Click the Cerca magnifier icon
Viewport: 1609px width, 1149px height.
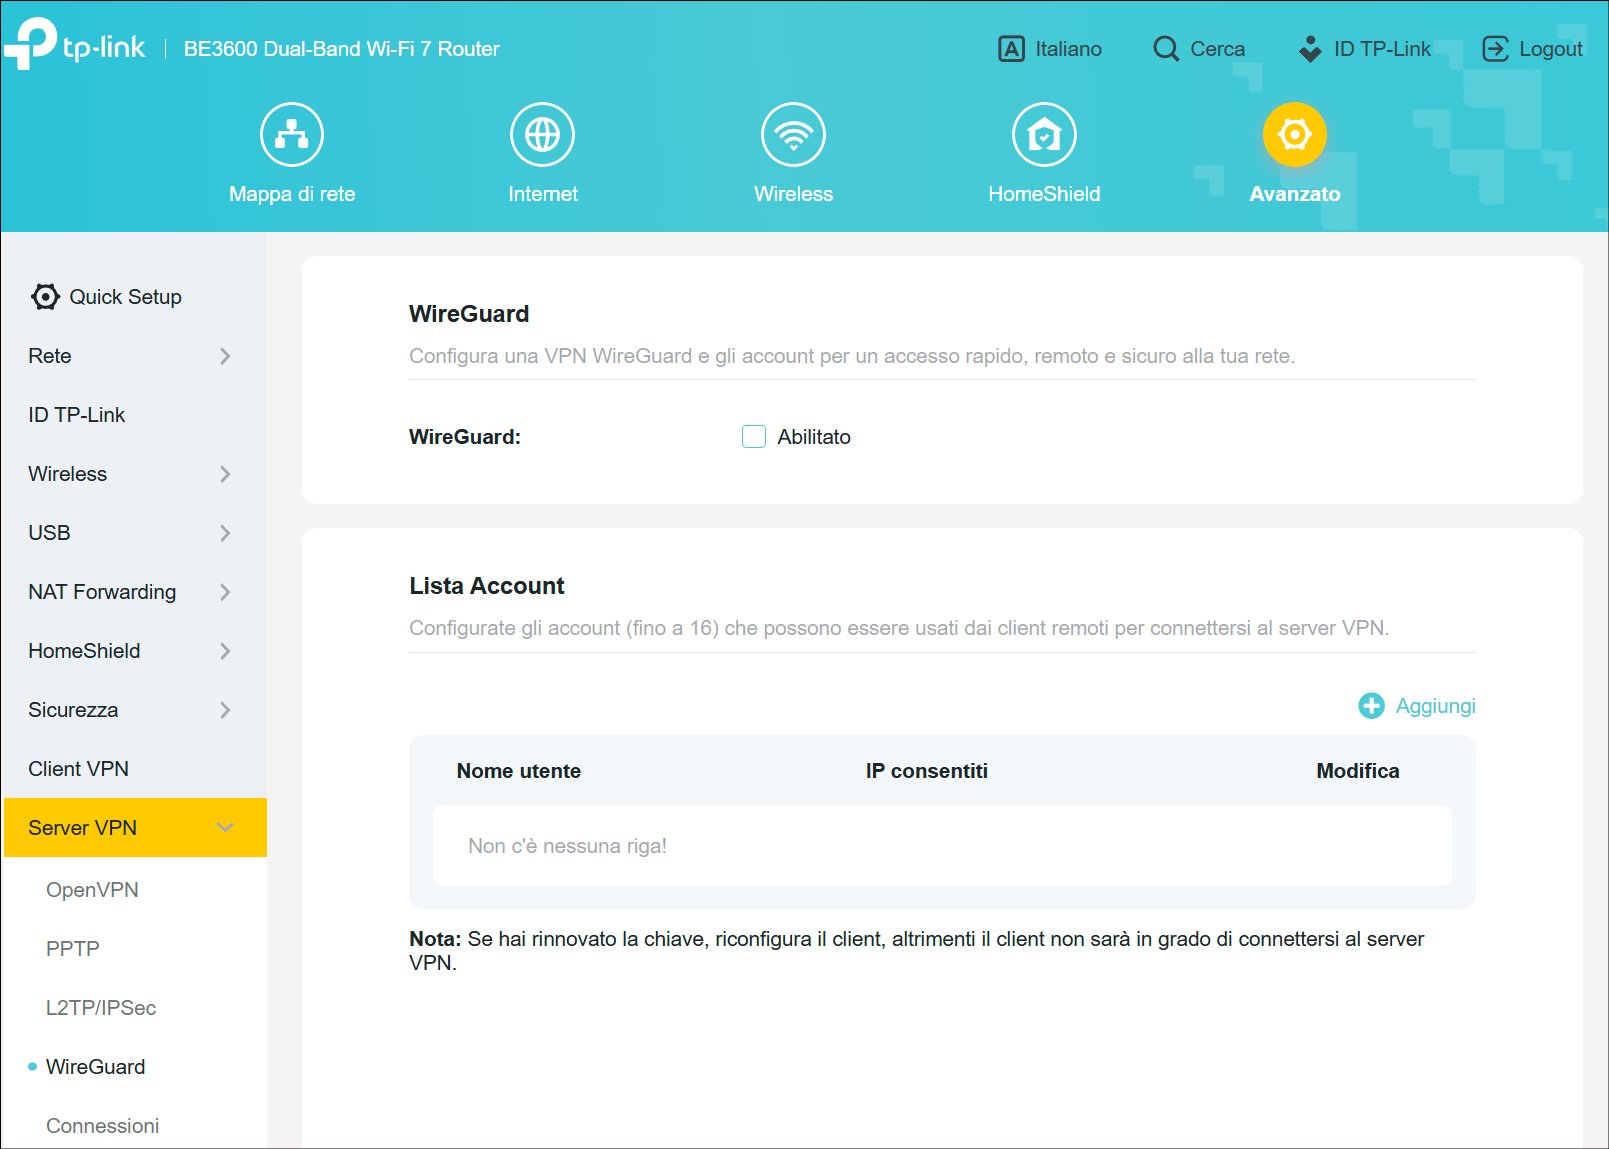click(x=1166, y=48)
